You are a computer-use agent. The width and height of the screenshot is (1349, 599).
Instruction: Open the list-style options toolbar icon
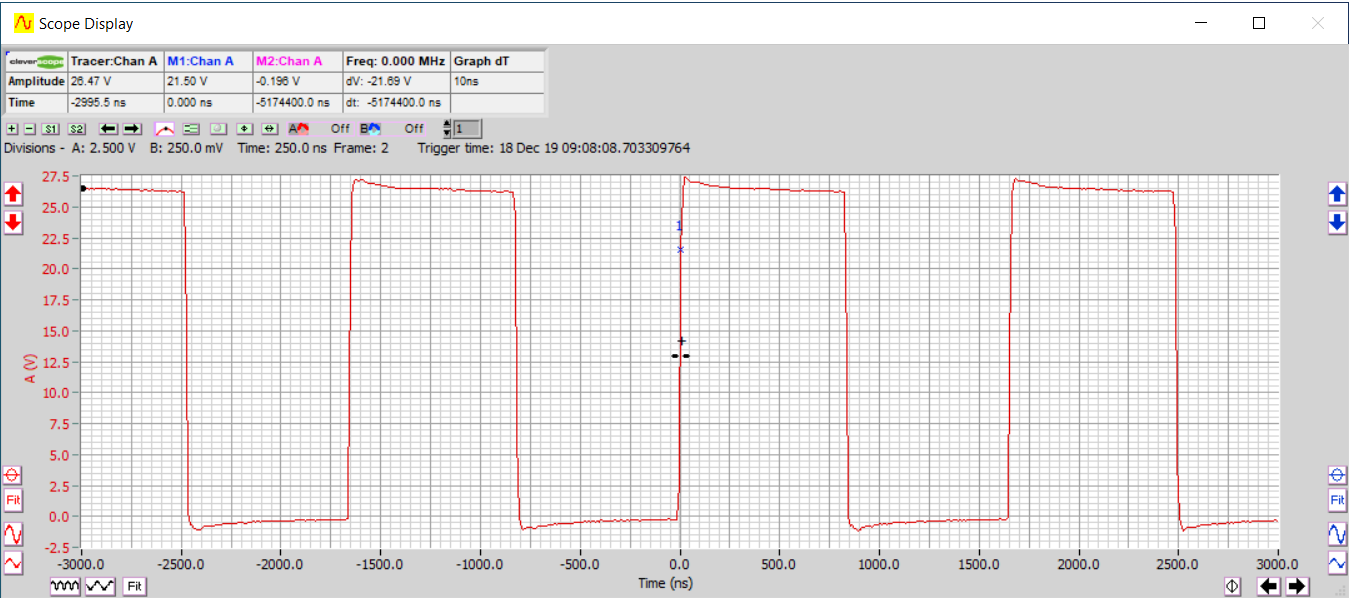click(x=192, y=129)
